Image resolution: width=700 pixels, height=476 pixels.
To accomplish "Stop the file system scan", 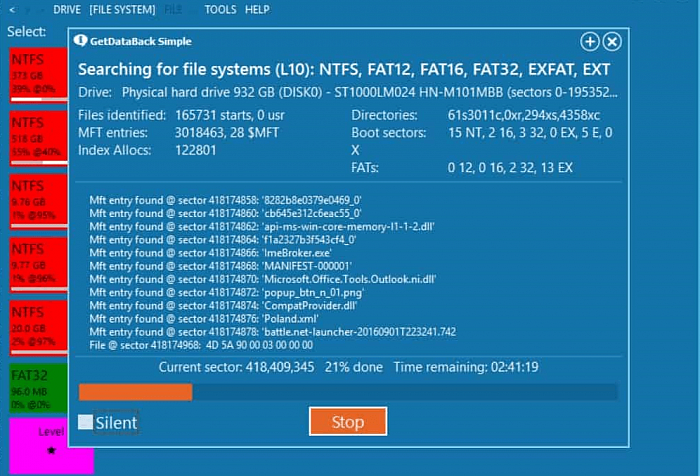I will [x=348, y=422].
